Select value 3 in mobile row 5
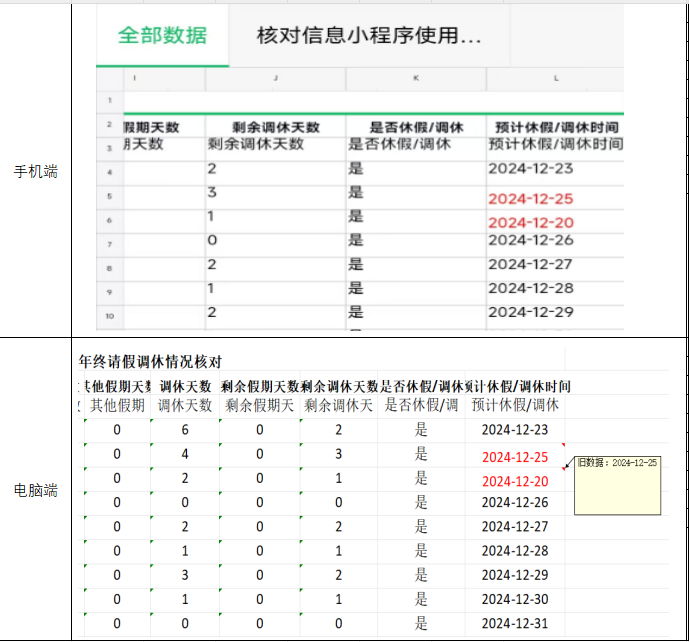 212,192
